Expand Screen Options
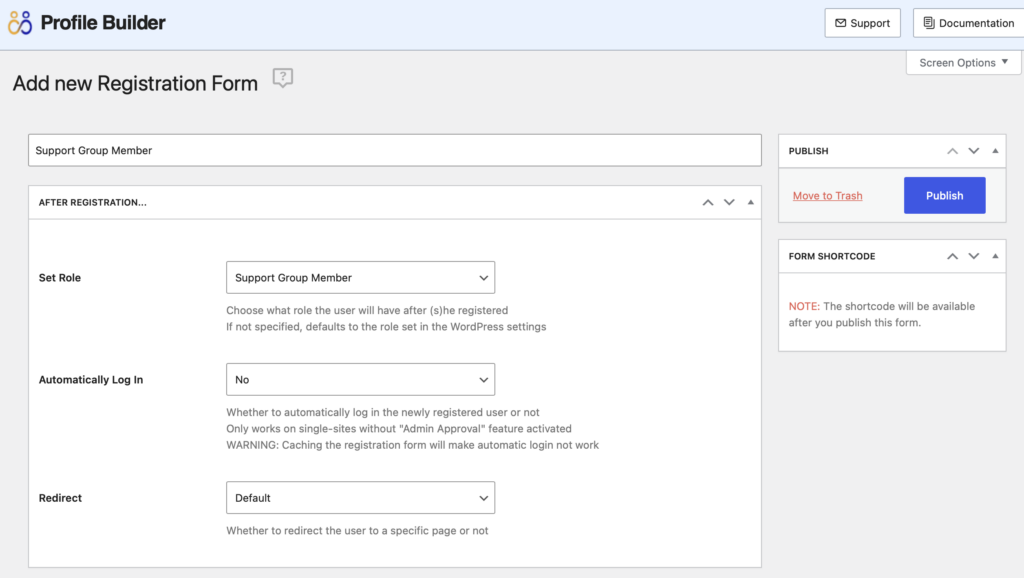The width and height of the screenshot is (1024, 578). pyautogui.click(x=963, y=63)
